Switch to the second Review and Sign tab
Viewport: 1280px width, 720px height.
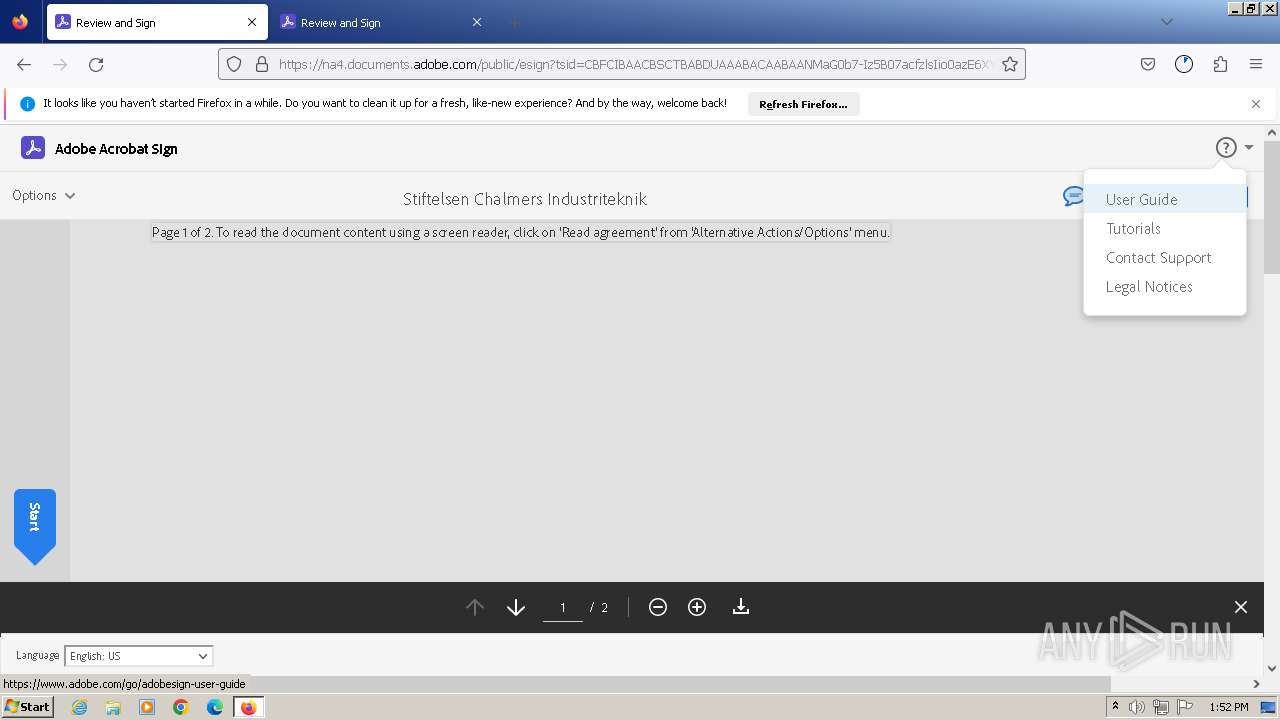click(380, 22)
